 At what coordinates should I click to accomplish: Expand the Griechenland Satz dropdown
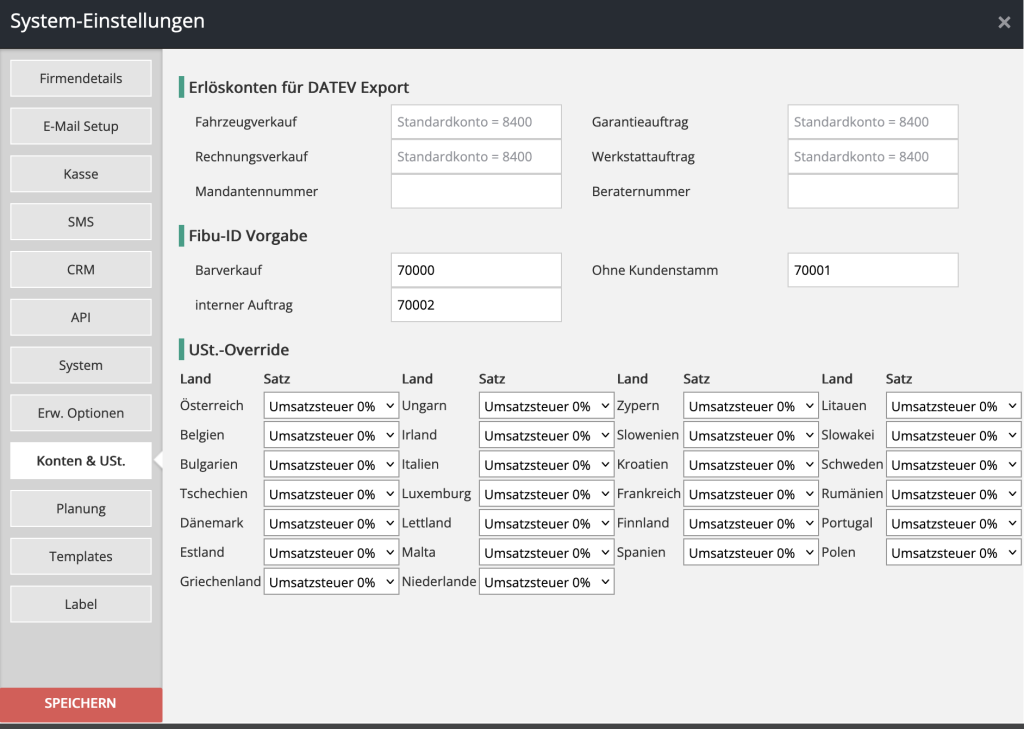click(331, 582)
